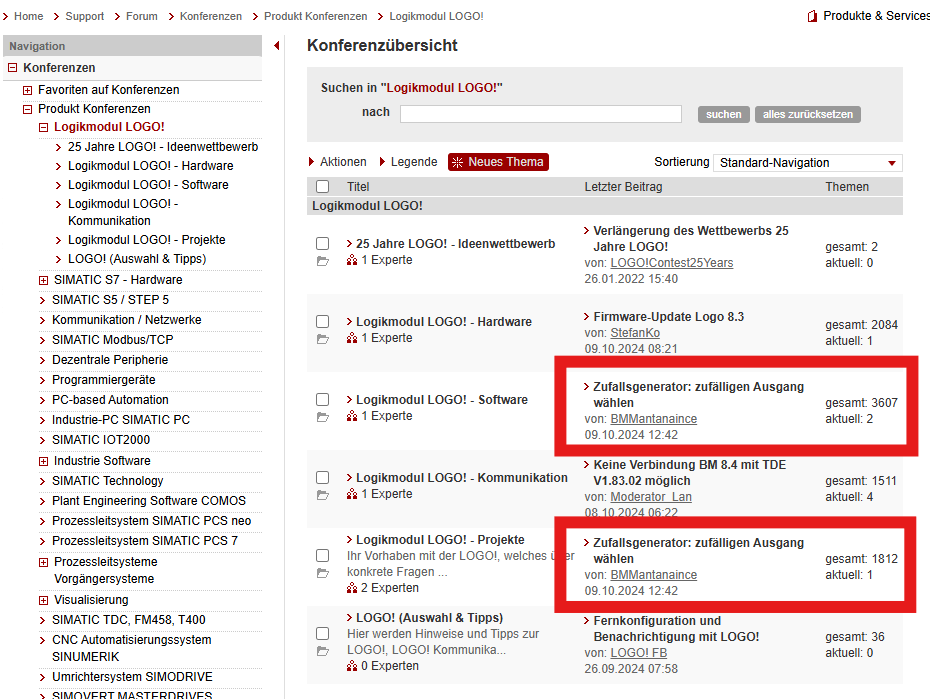Select LOGO! (Auswahl & Tipps) in navigation tree

[x=137, y=259]
